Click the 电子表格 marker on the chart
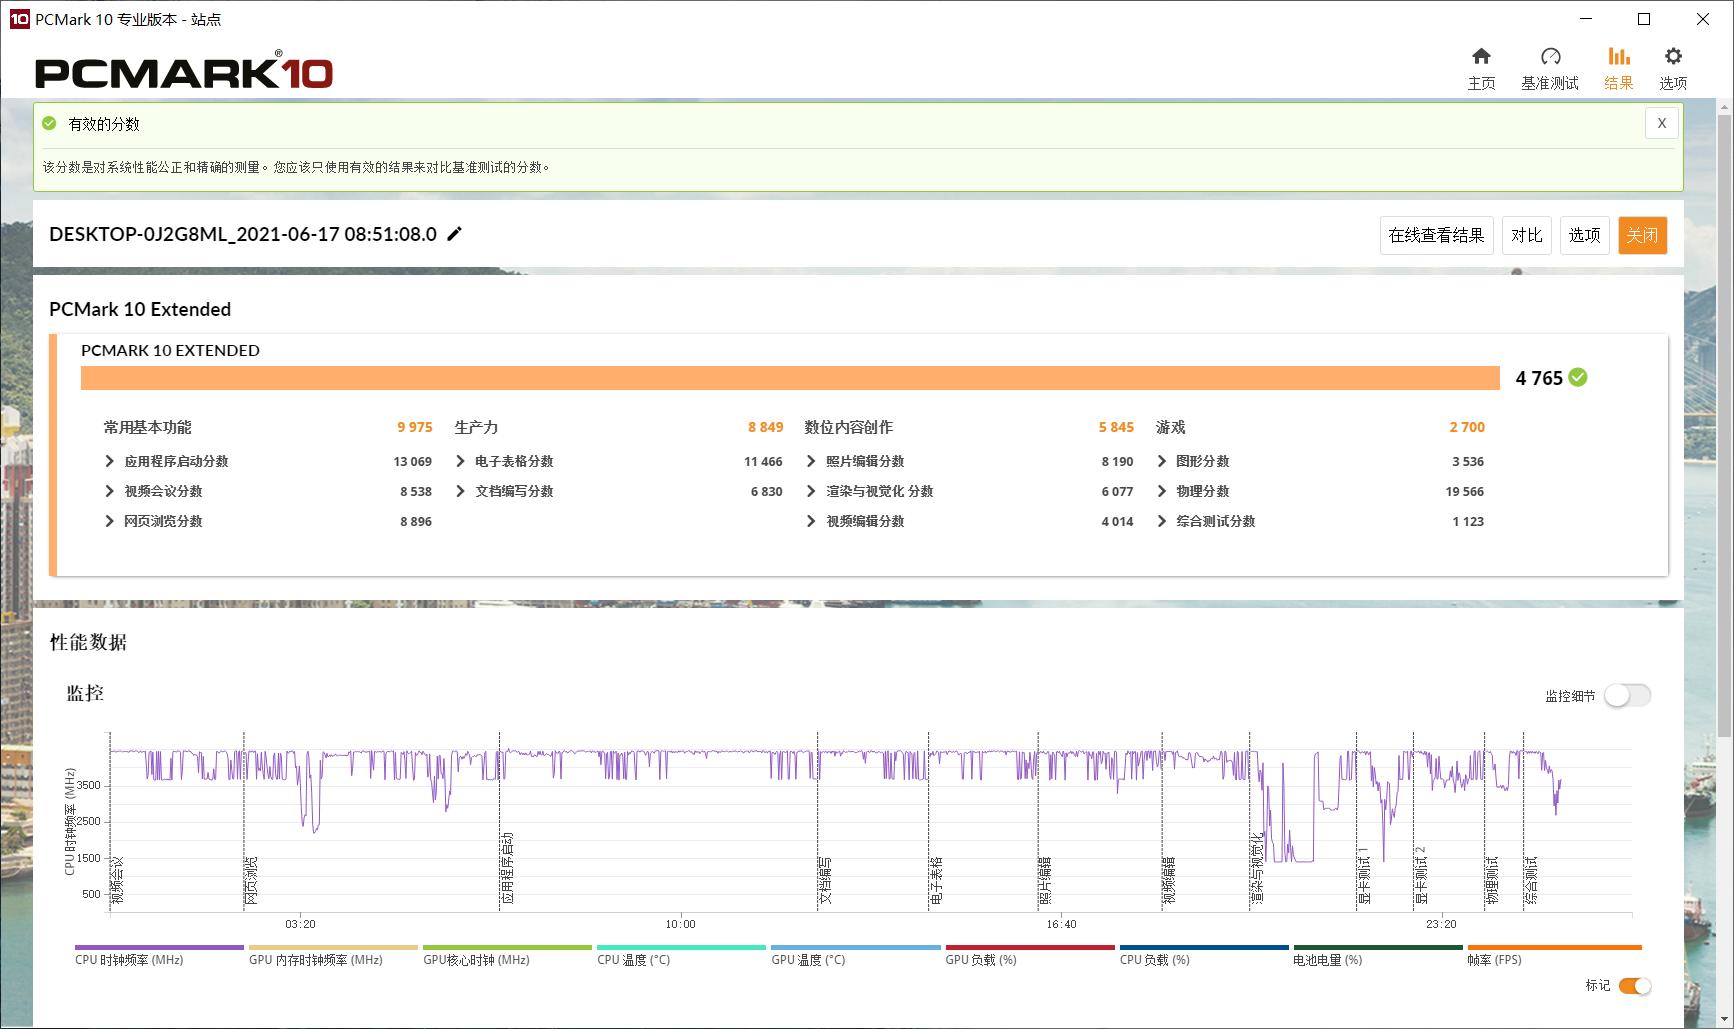 pyautogui.click(x=936, y=880)
